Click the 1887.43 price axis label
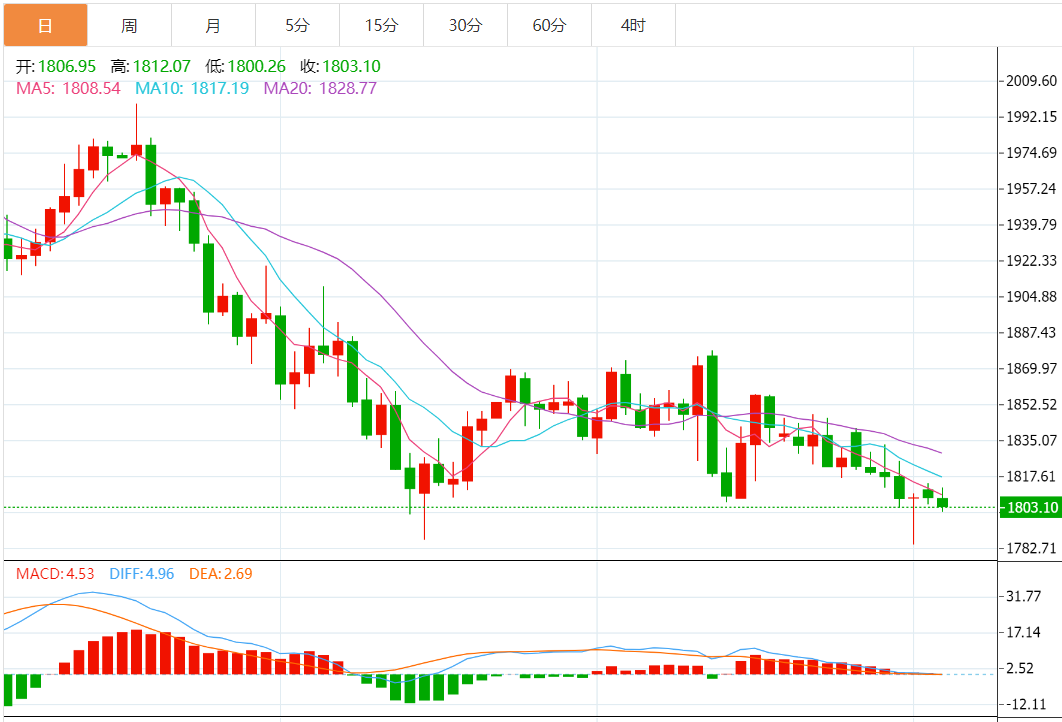 [1032, 333]
